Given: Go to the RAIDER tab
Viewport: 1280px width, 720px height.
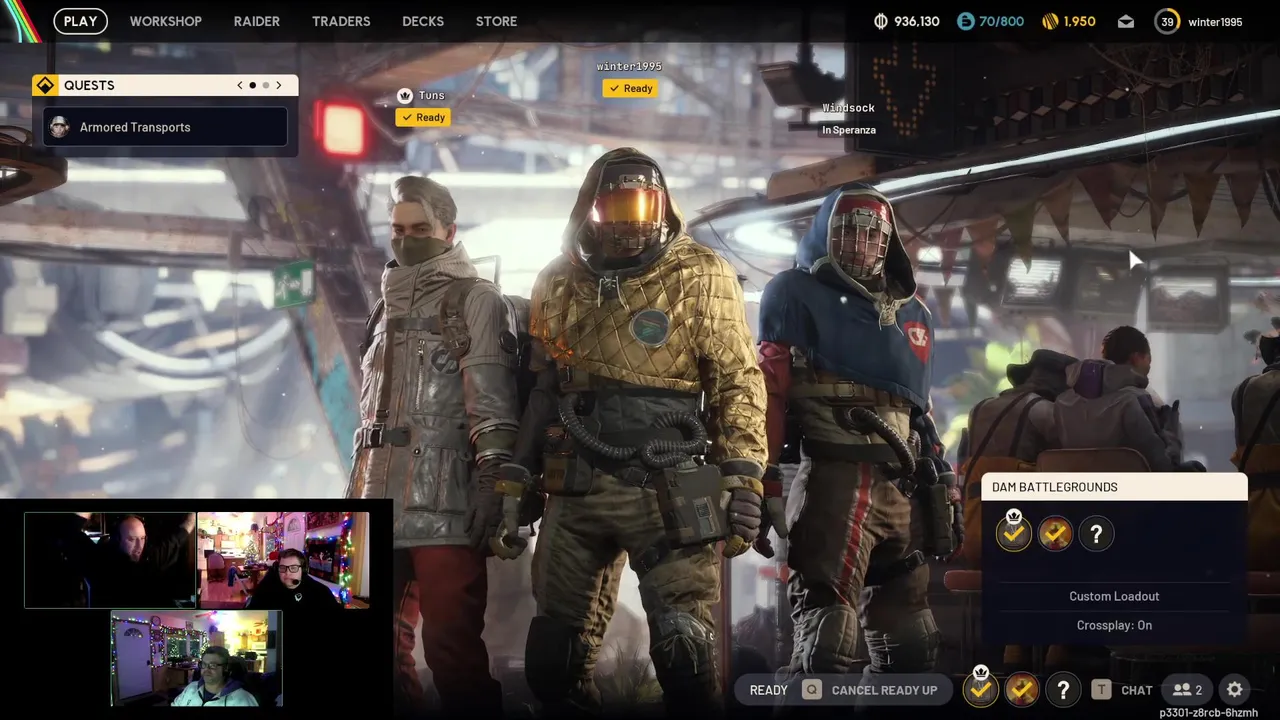Looking at the screenshot, I should click(x=256, y=21).
